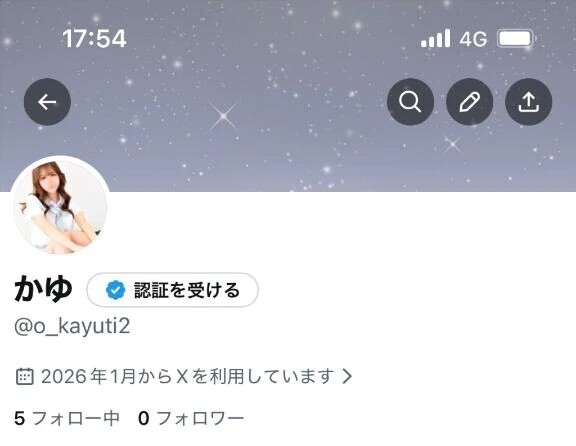Click the display name かゆ
The width and height of the screenshot is (576, 446).
tap(43, 289)
